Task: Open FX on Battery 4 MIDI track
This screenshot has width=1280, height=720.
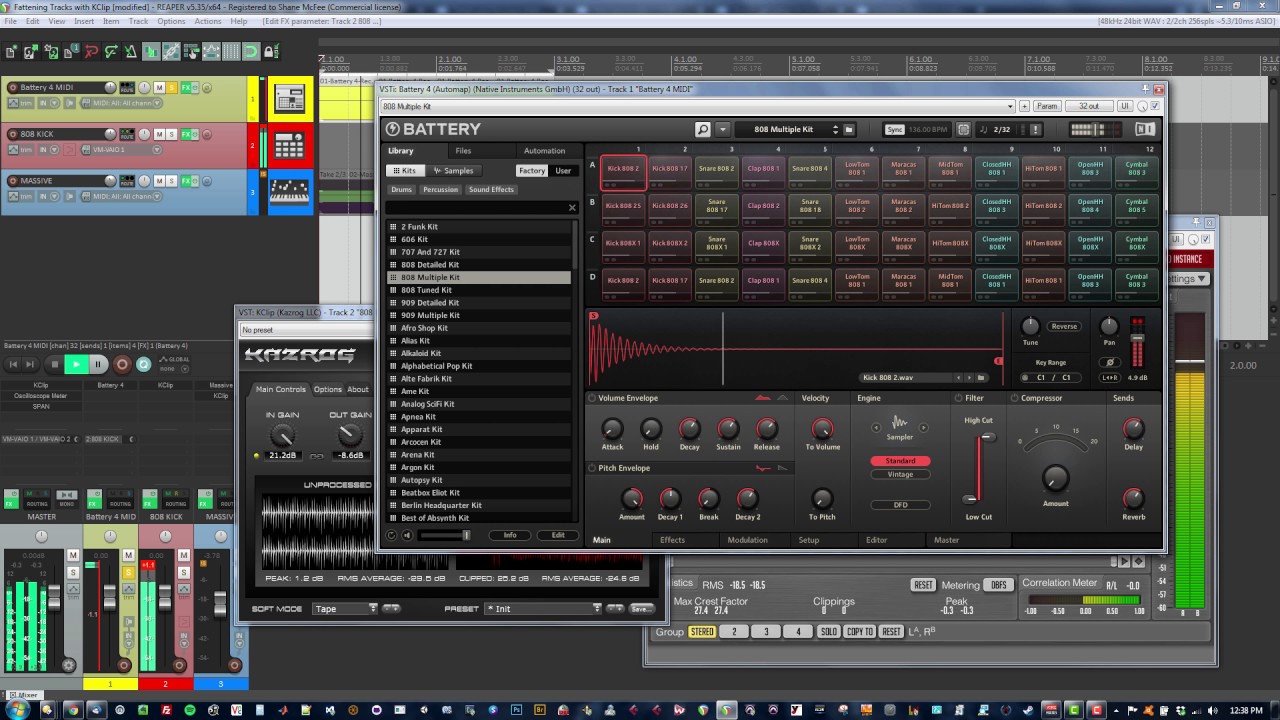Action: click(185, 87)
